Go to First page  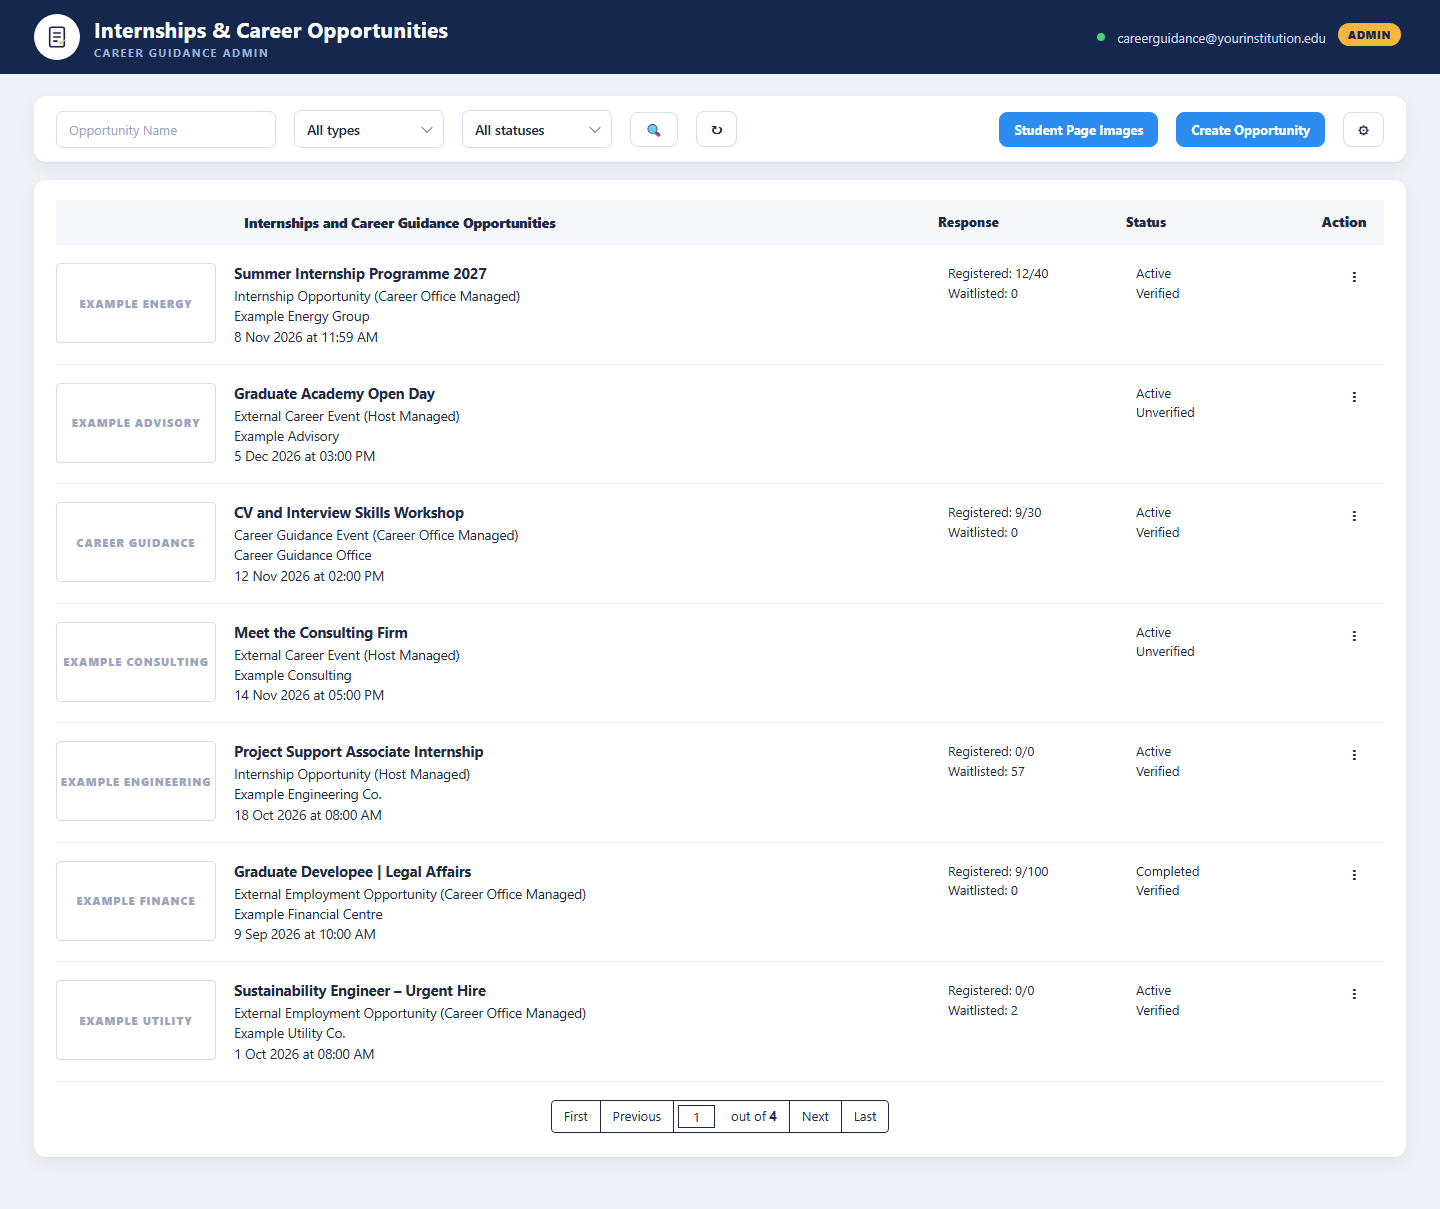click(x=576, y=1117)
